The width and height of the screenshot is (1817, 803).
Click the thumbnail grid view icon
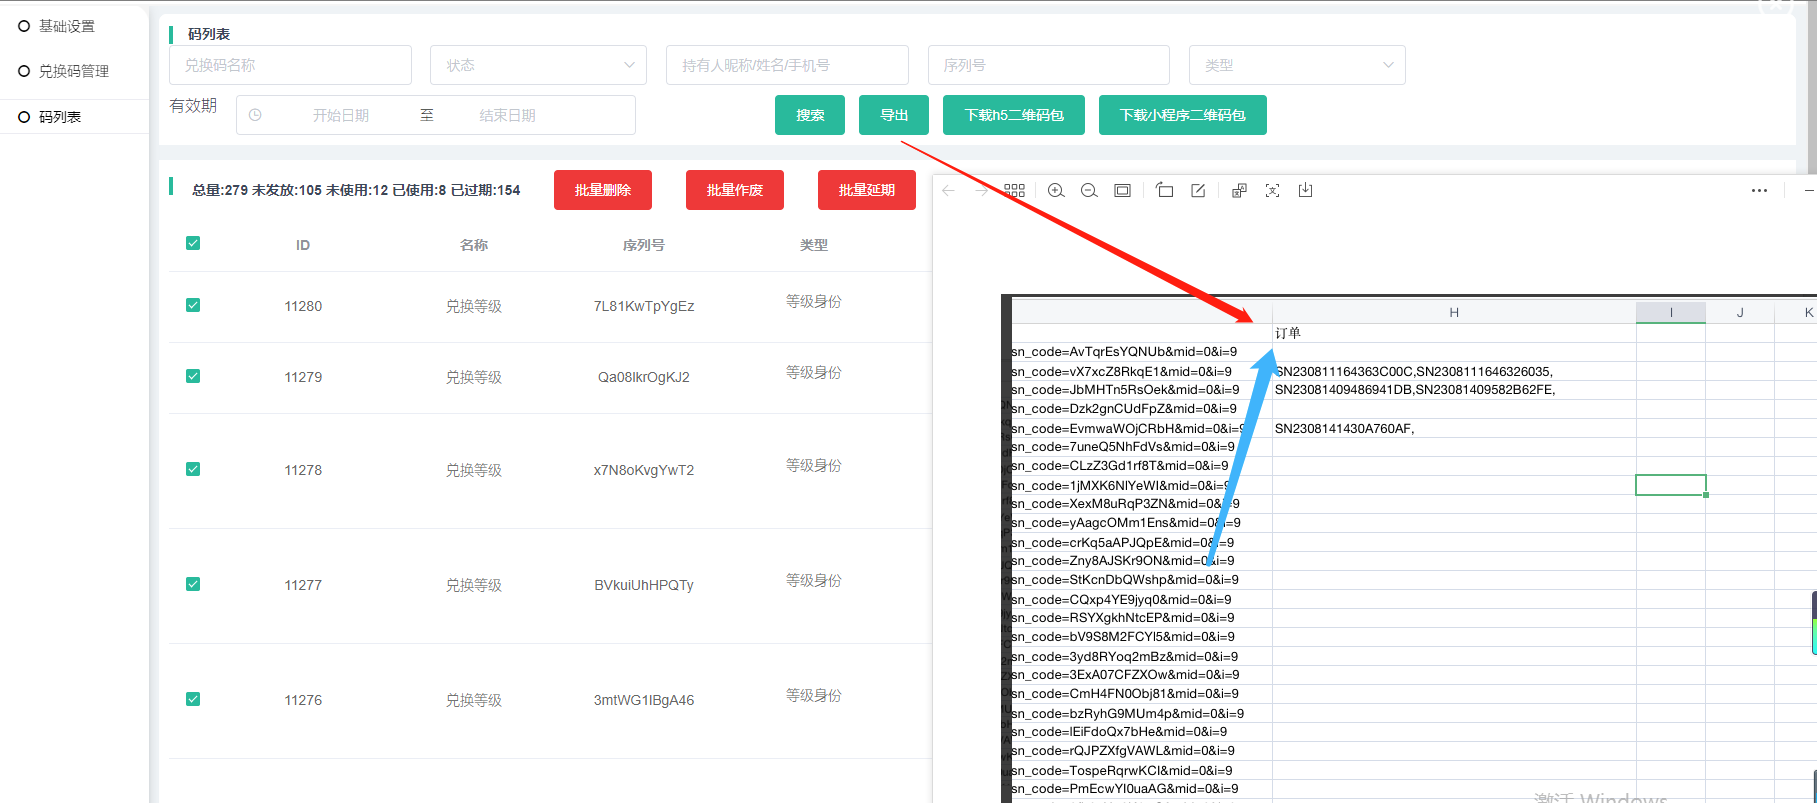click(x=1015, y=190)
